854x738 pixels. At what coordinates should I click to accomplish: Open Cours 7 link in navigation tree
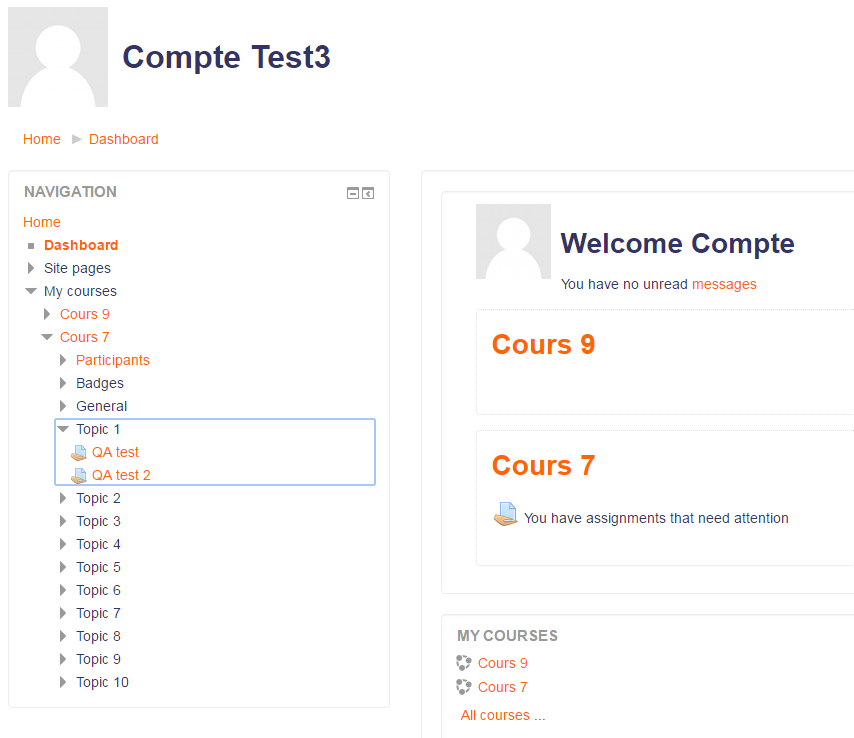[84, 337]
